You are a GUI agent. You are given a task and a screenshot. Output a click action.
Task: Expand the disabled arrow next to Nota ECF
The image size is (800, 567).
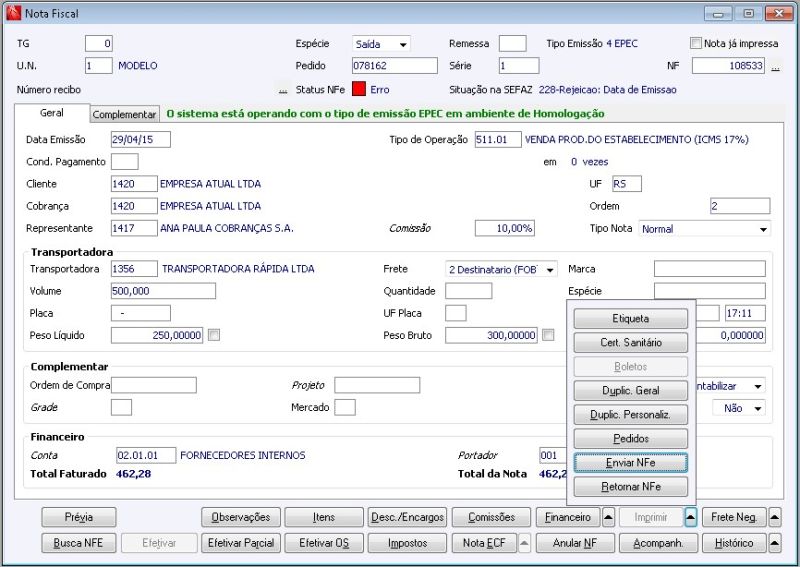point(524,543)
